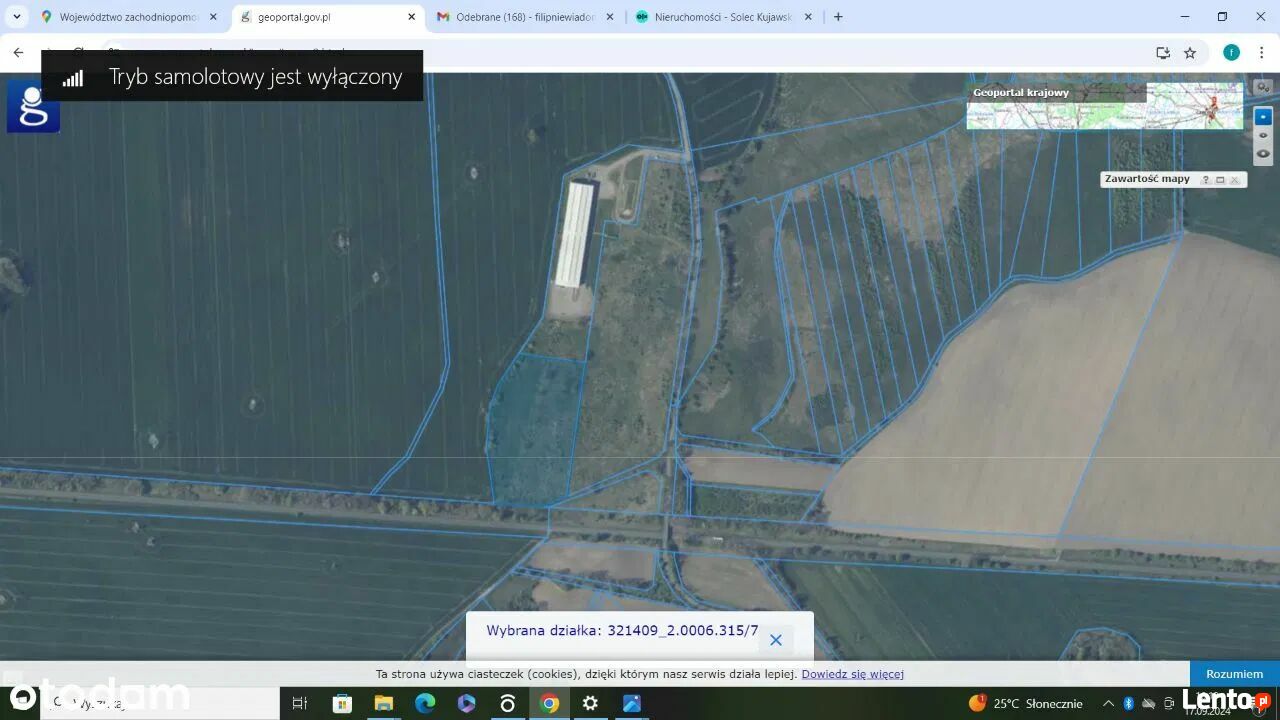
Task: Expand the Zawartość mapy panel window
Action: point(1220,180)
